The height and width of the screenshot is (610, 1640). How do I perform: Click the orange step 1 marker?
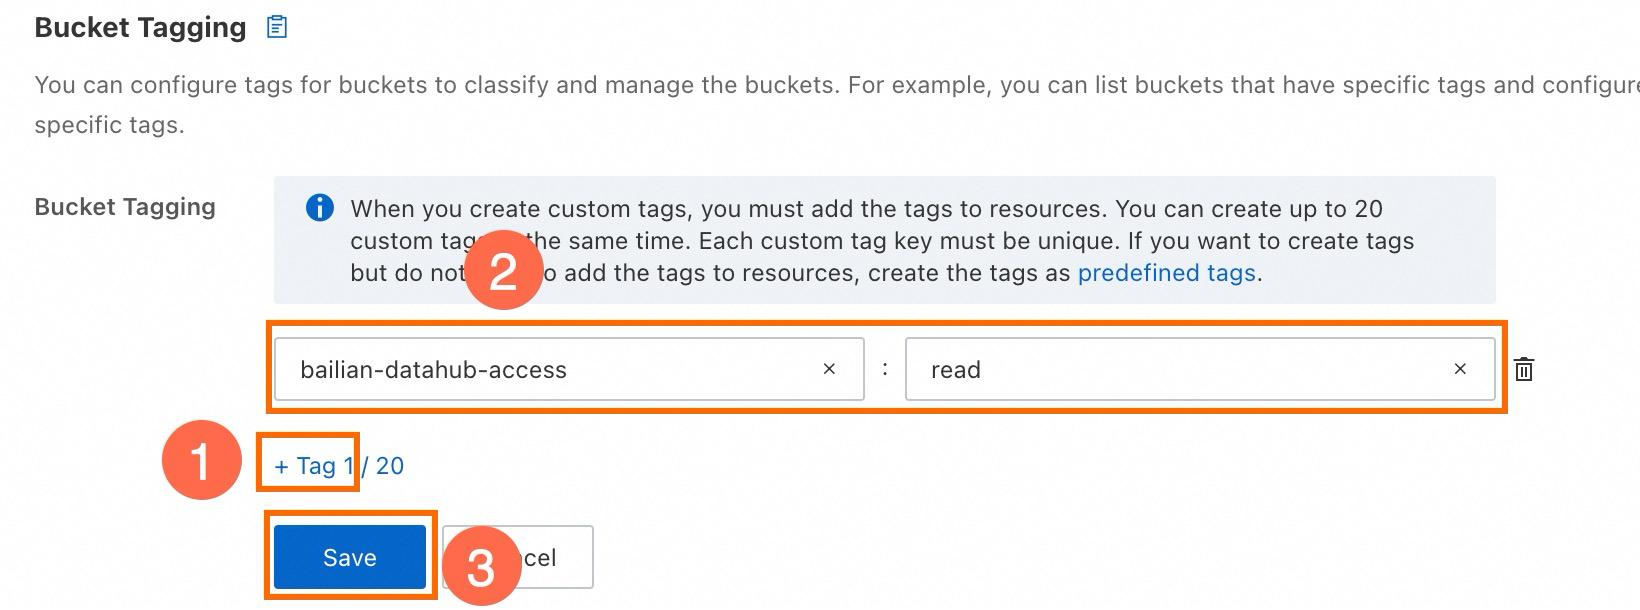point(202,461)
